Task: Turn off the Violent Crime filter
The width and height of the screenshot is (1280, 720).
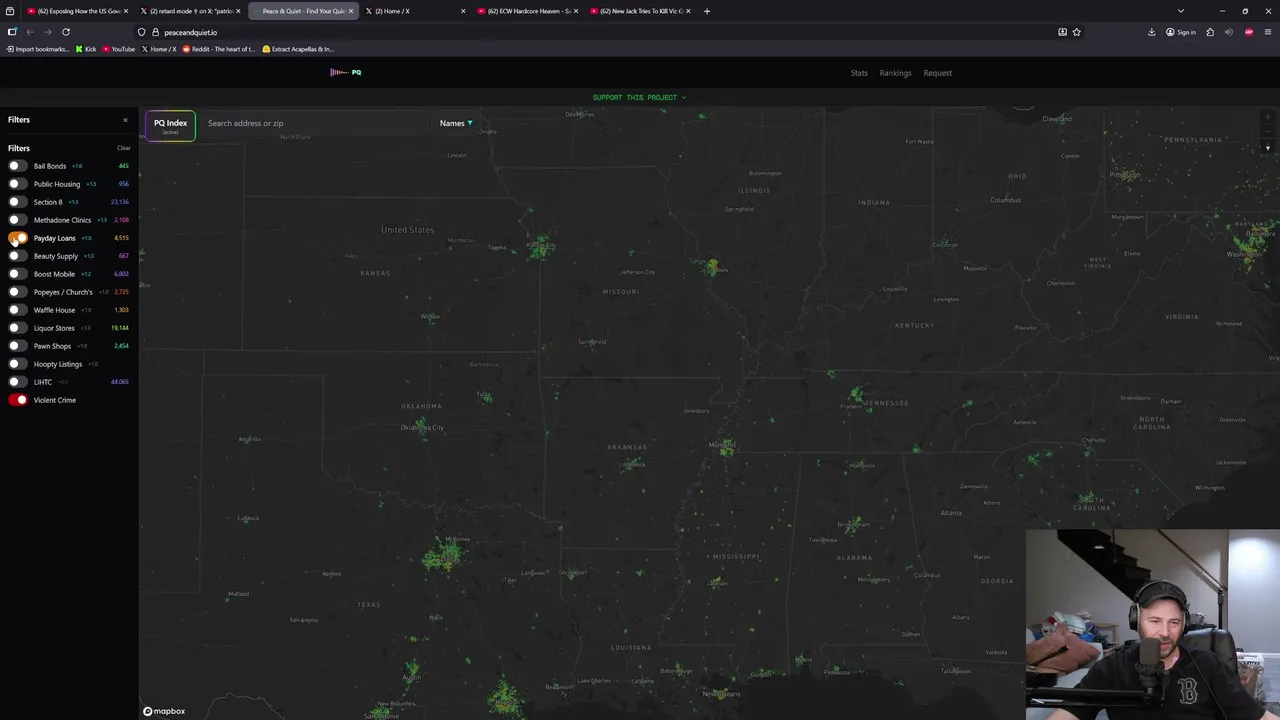Action: (17, 400)
